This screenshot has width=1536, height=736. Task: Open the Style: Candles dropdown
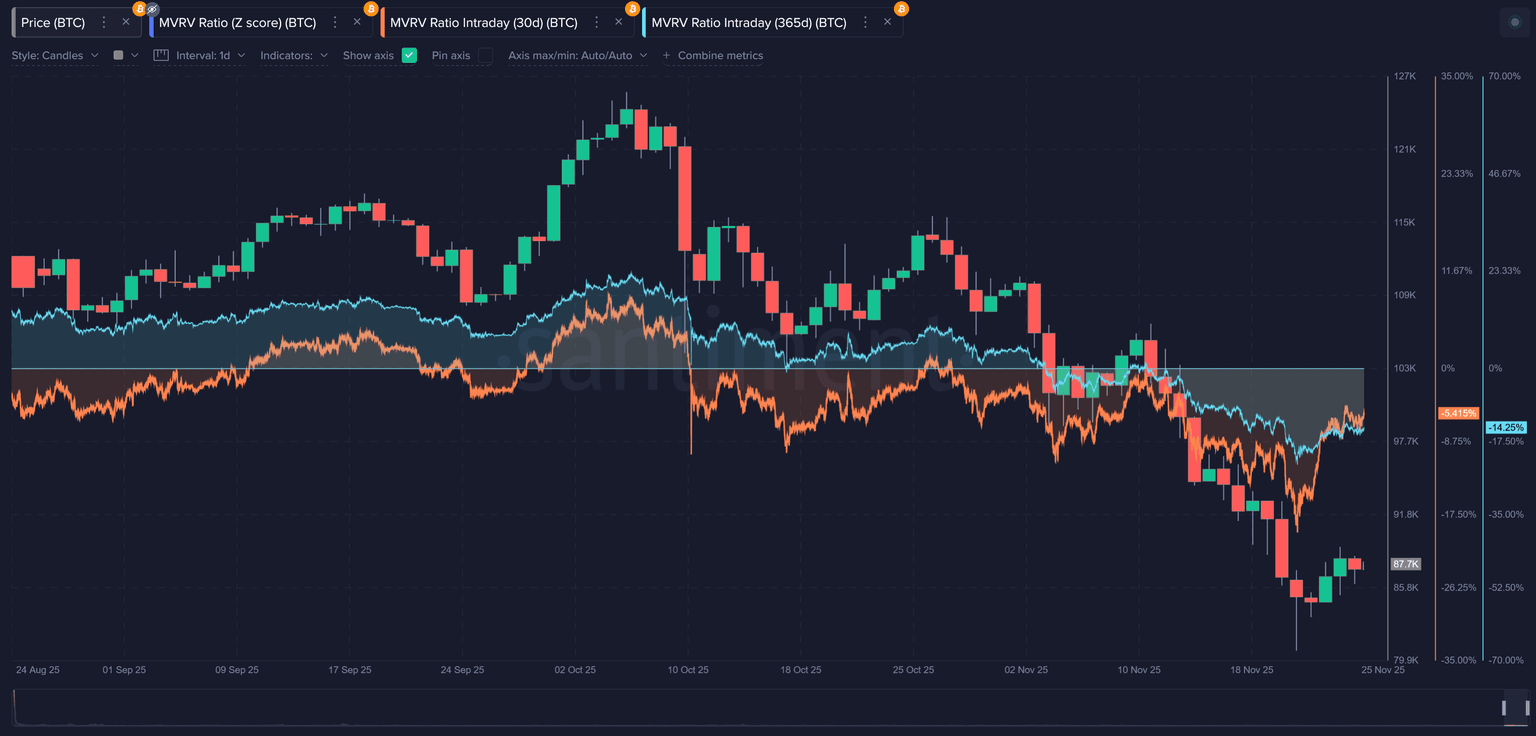[55, 56]
